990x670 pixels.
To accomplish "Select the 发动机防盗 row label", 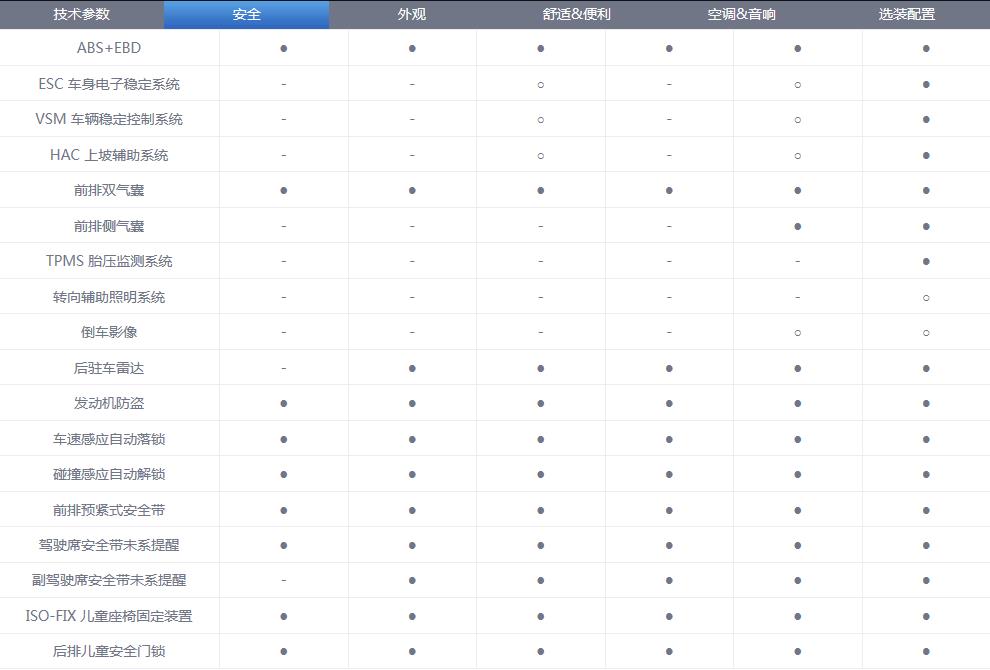I will click(109, 403).
